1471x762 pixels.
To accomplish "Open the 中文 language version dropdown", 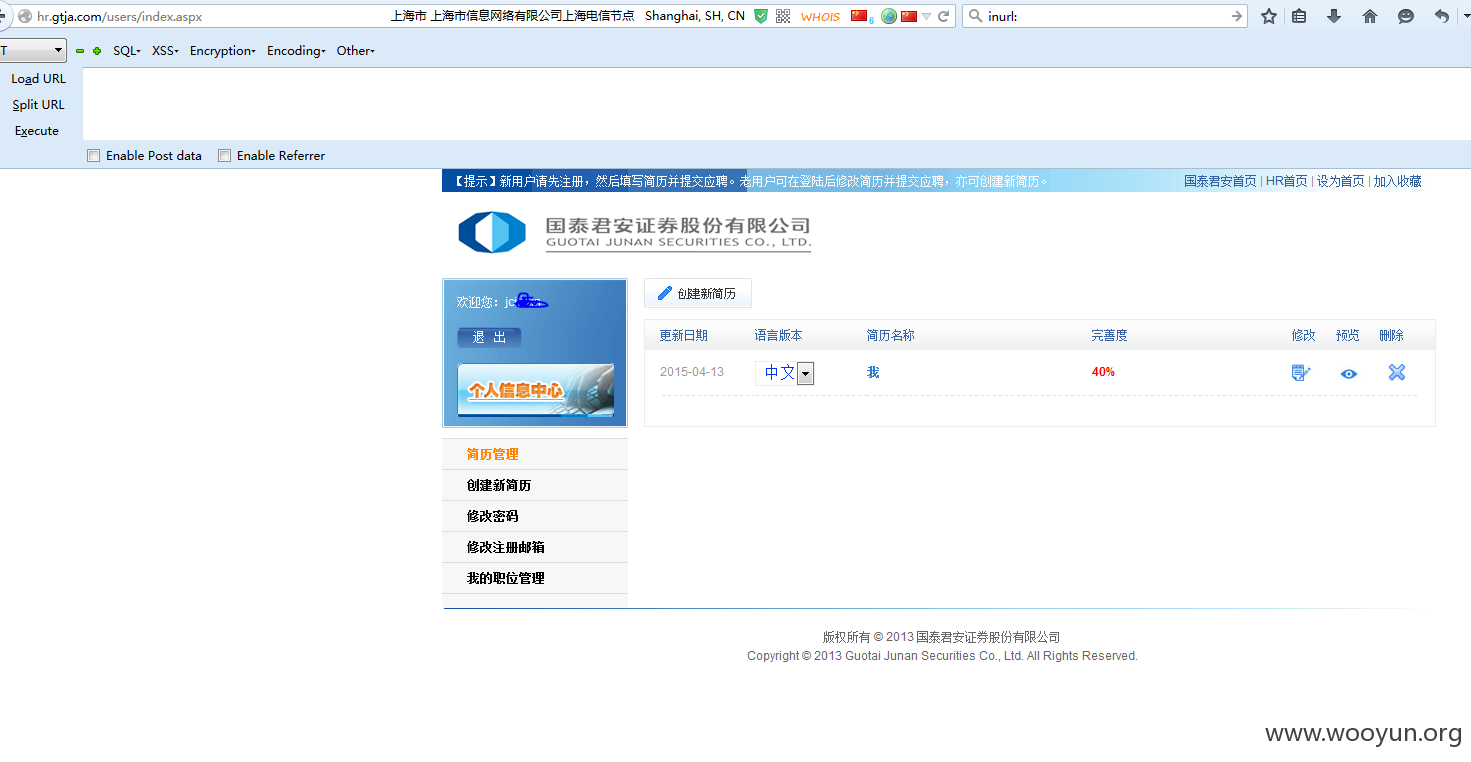I will (x=784, y=373).
